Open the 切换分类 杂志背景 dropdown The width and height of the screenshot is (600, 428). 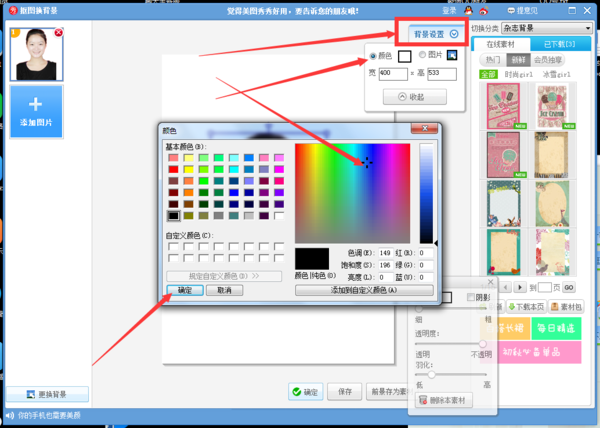click(x=547, y=28)
